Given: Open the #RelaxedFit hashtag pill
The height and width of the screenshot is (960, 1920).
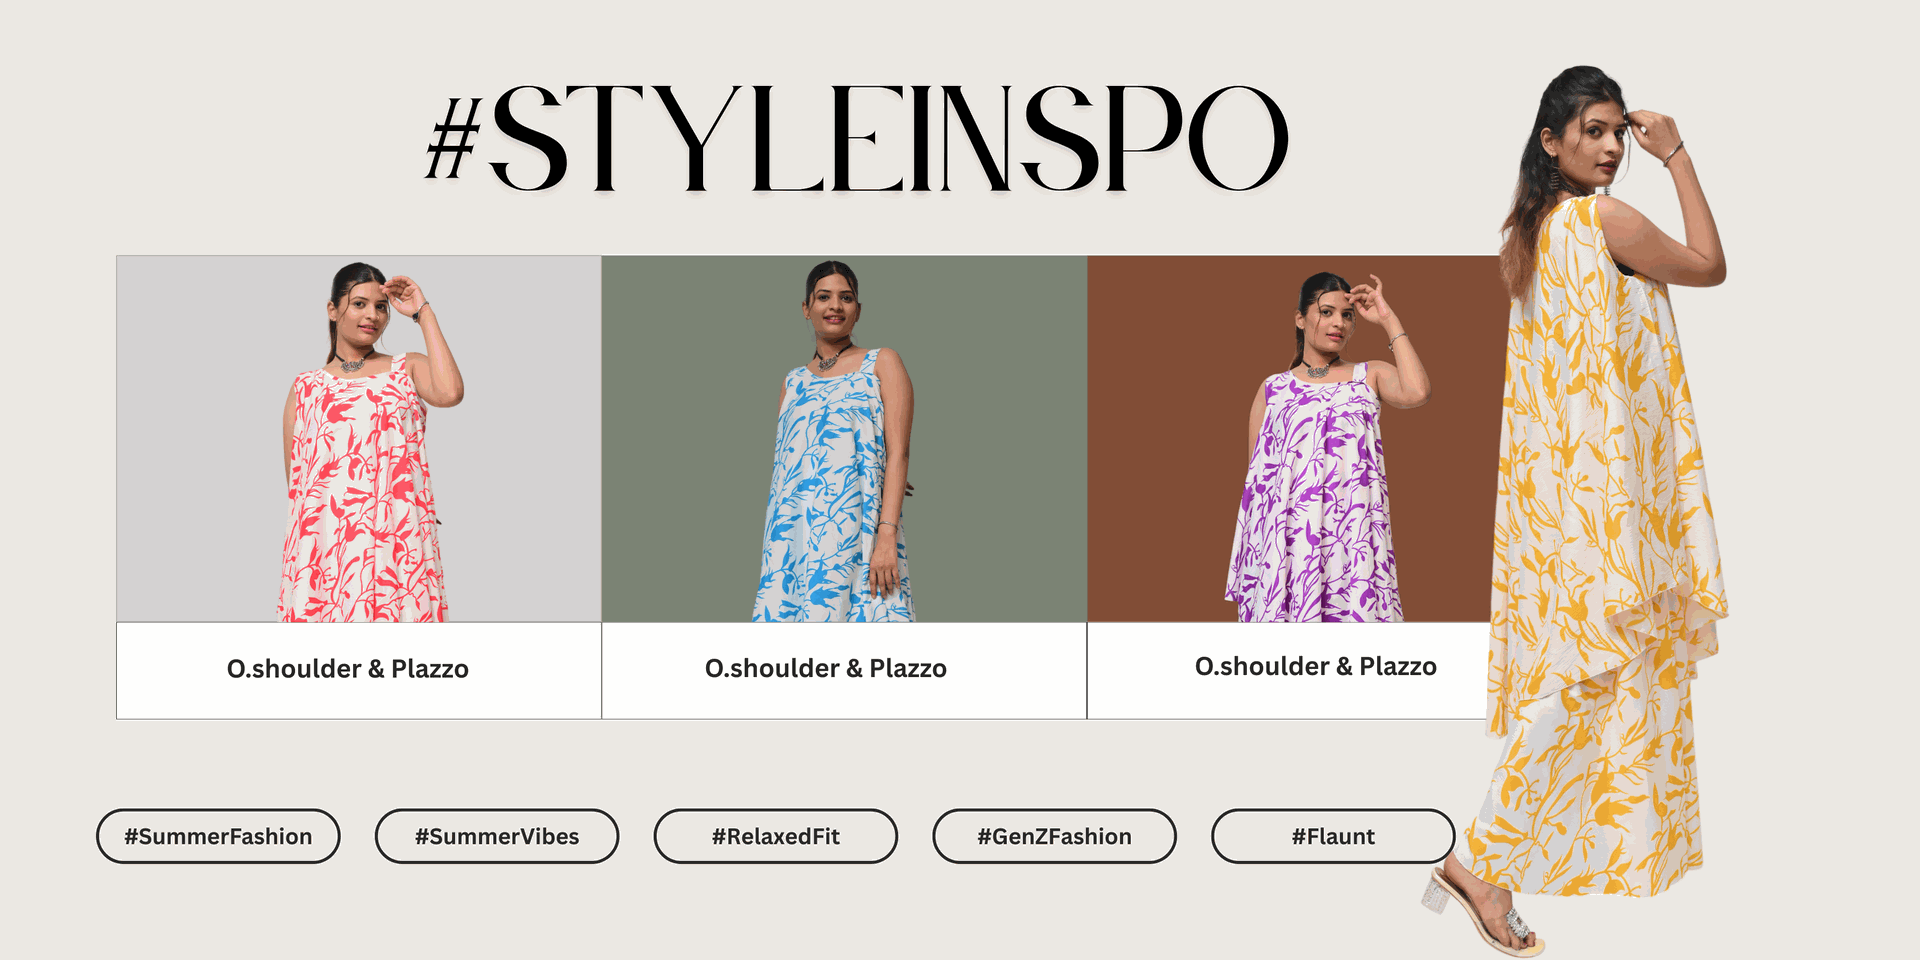Looking at the screenshot, I should pyautogui.click(x=776, y=836).
